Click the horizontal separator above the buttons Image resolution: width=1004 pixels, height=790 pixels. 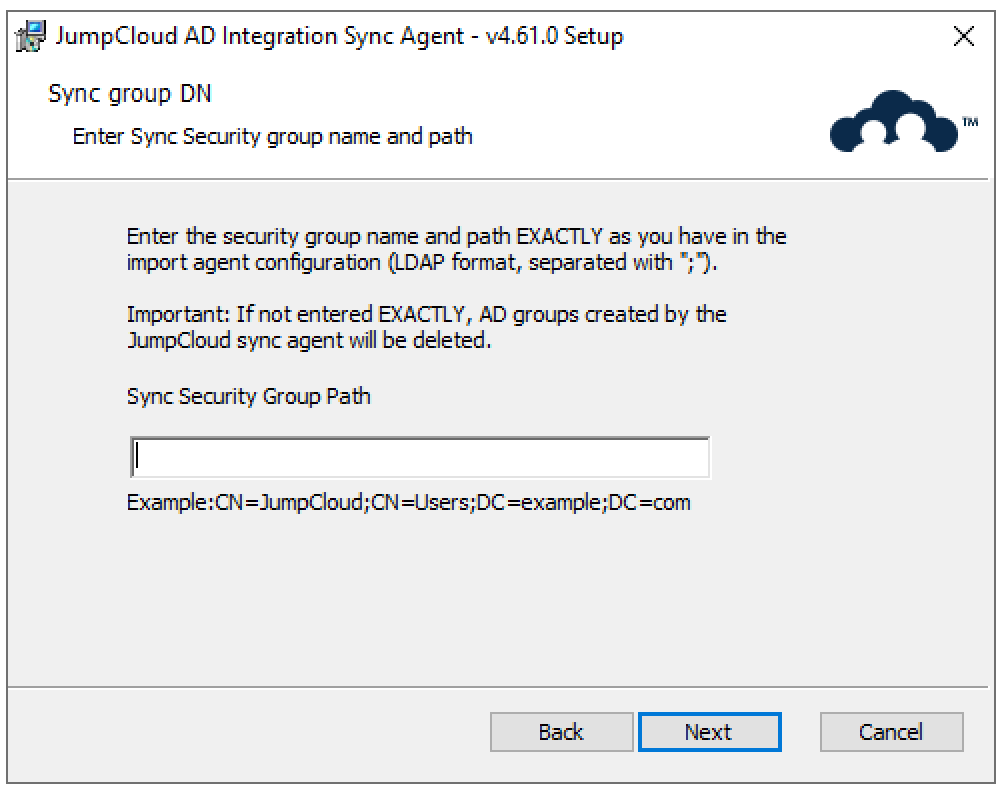(x=500, y=688)
